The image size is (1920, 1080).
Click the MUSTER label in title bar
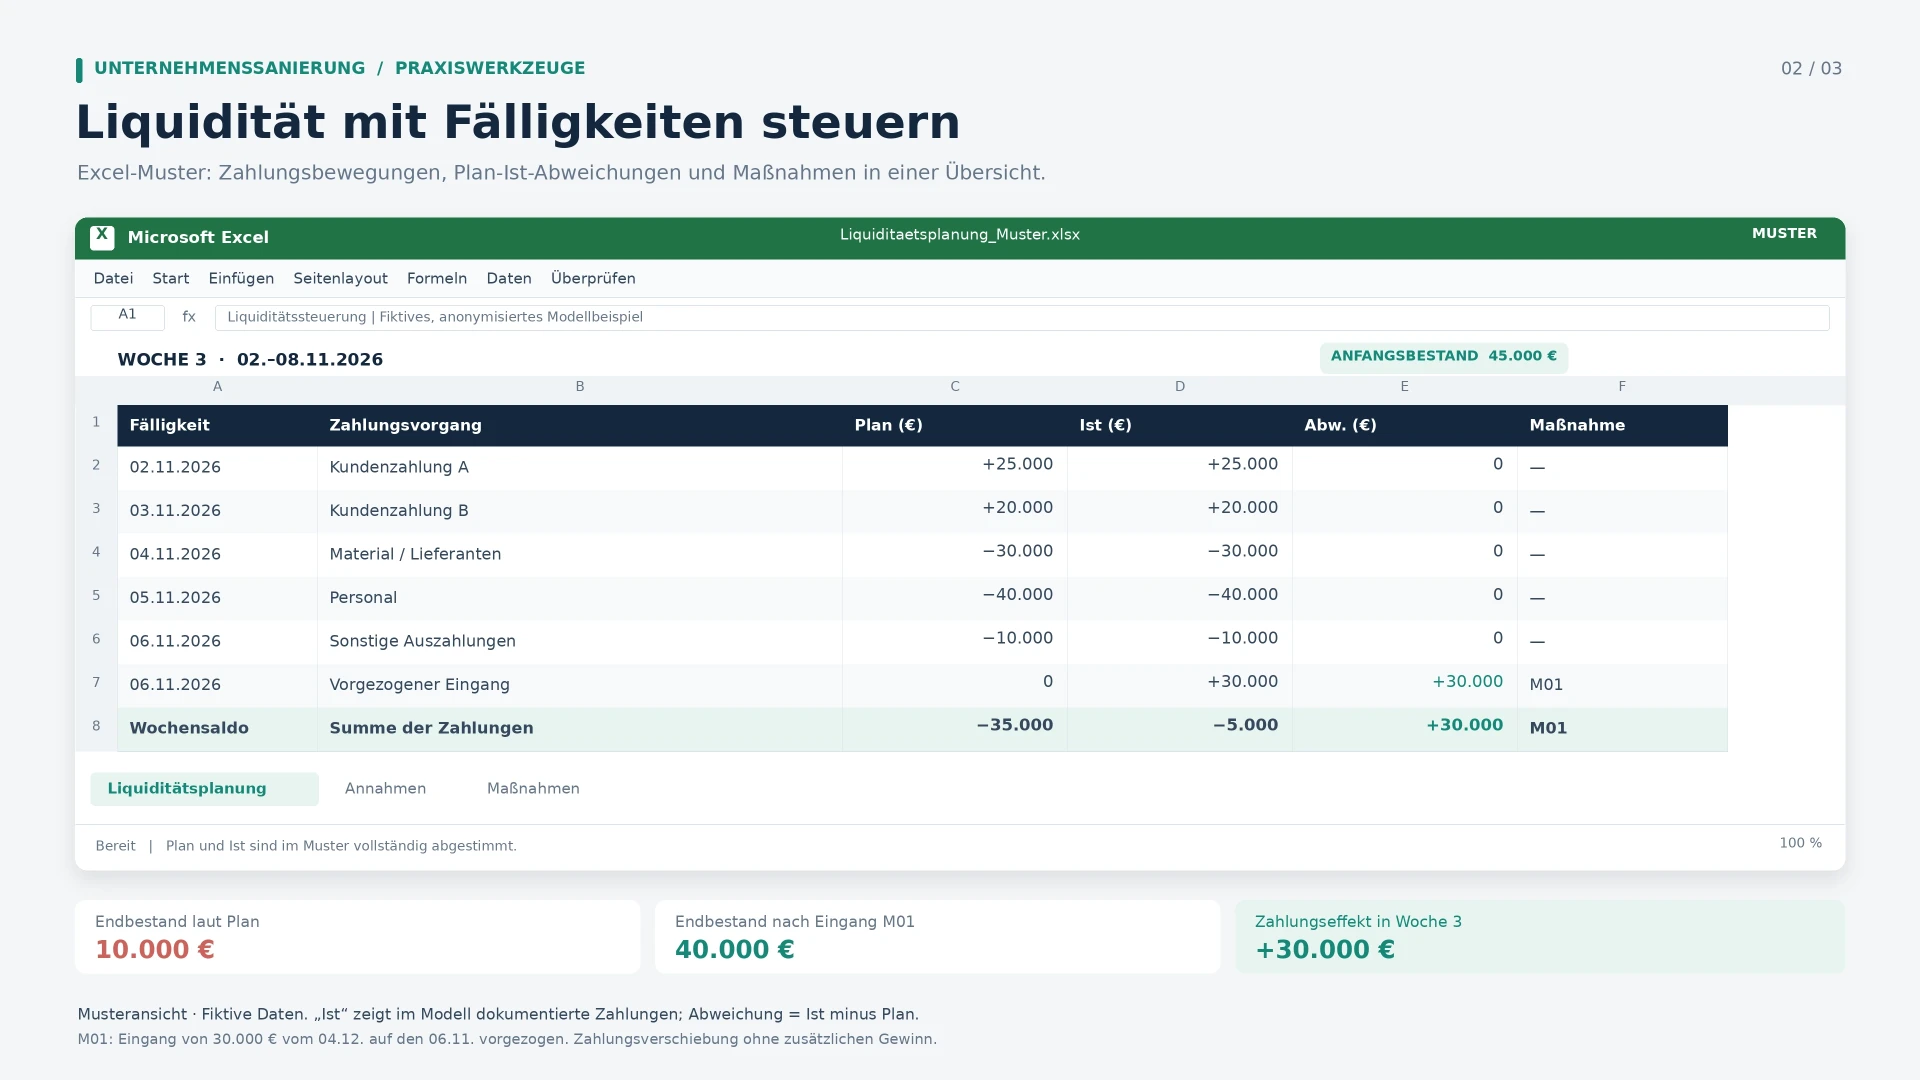(x=1784, y=233)
